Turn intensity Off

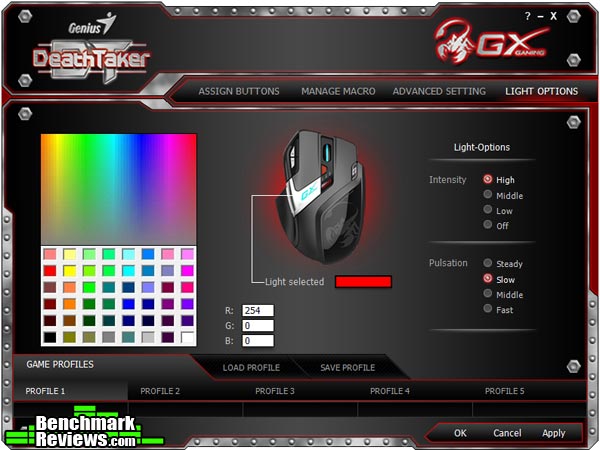point(488,225)
